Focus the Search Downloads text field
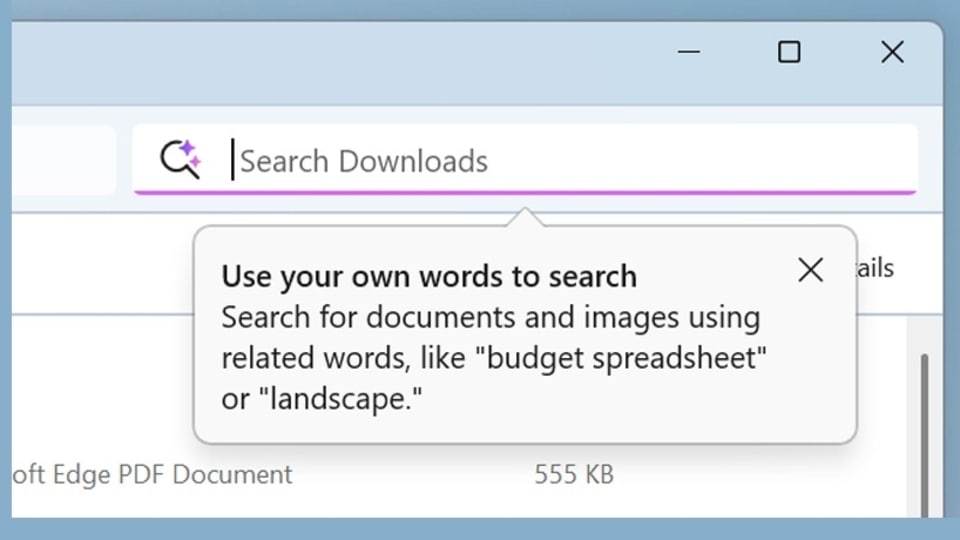 point(560,161)
